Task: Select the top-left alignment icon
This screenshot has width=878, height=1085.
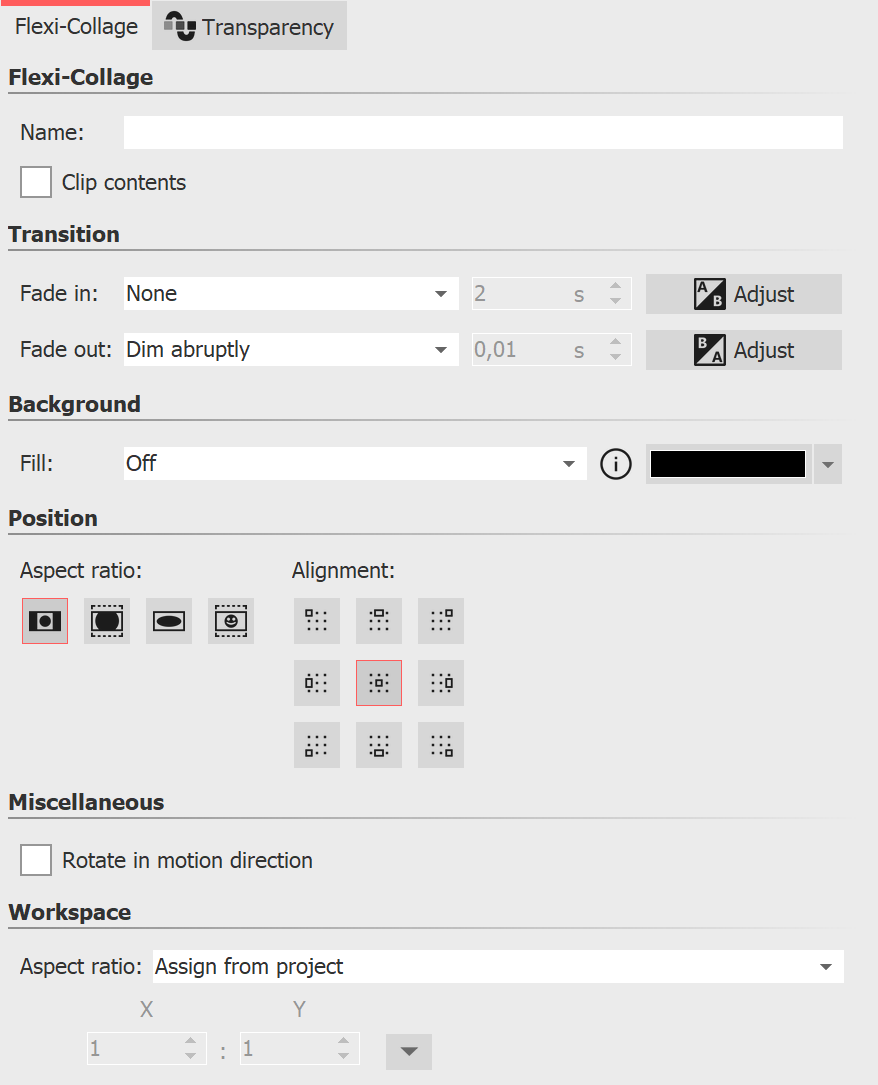Action: (x=317, y=620)
